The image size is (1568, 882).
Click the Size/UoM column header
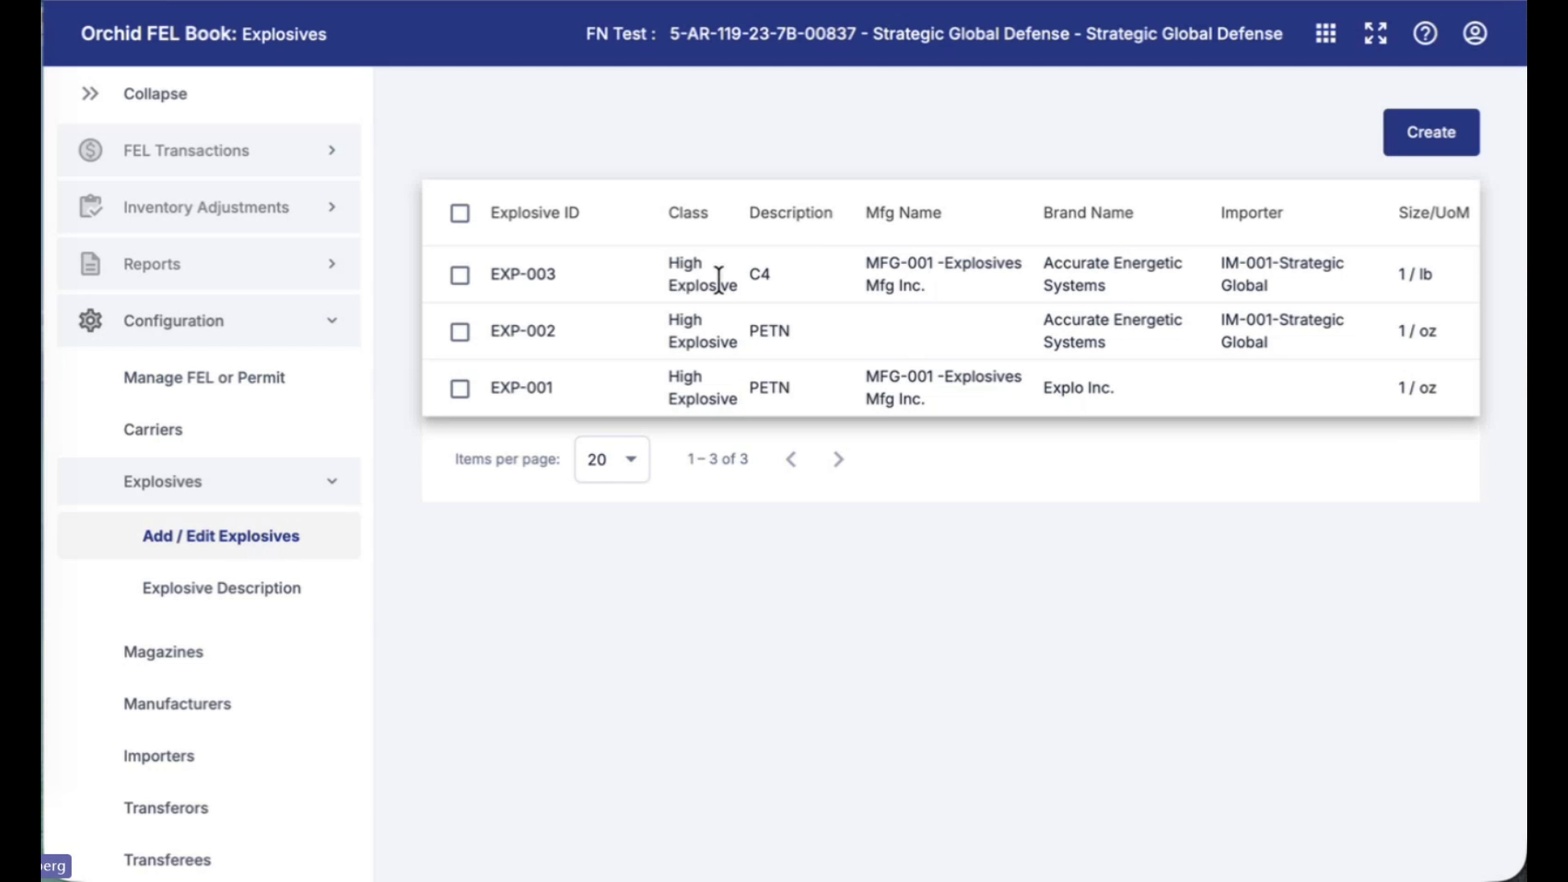point(1433,213)
